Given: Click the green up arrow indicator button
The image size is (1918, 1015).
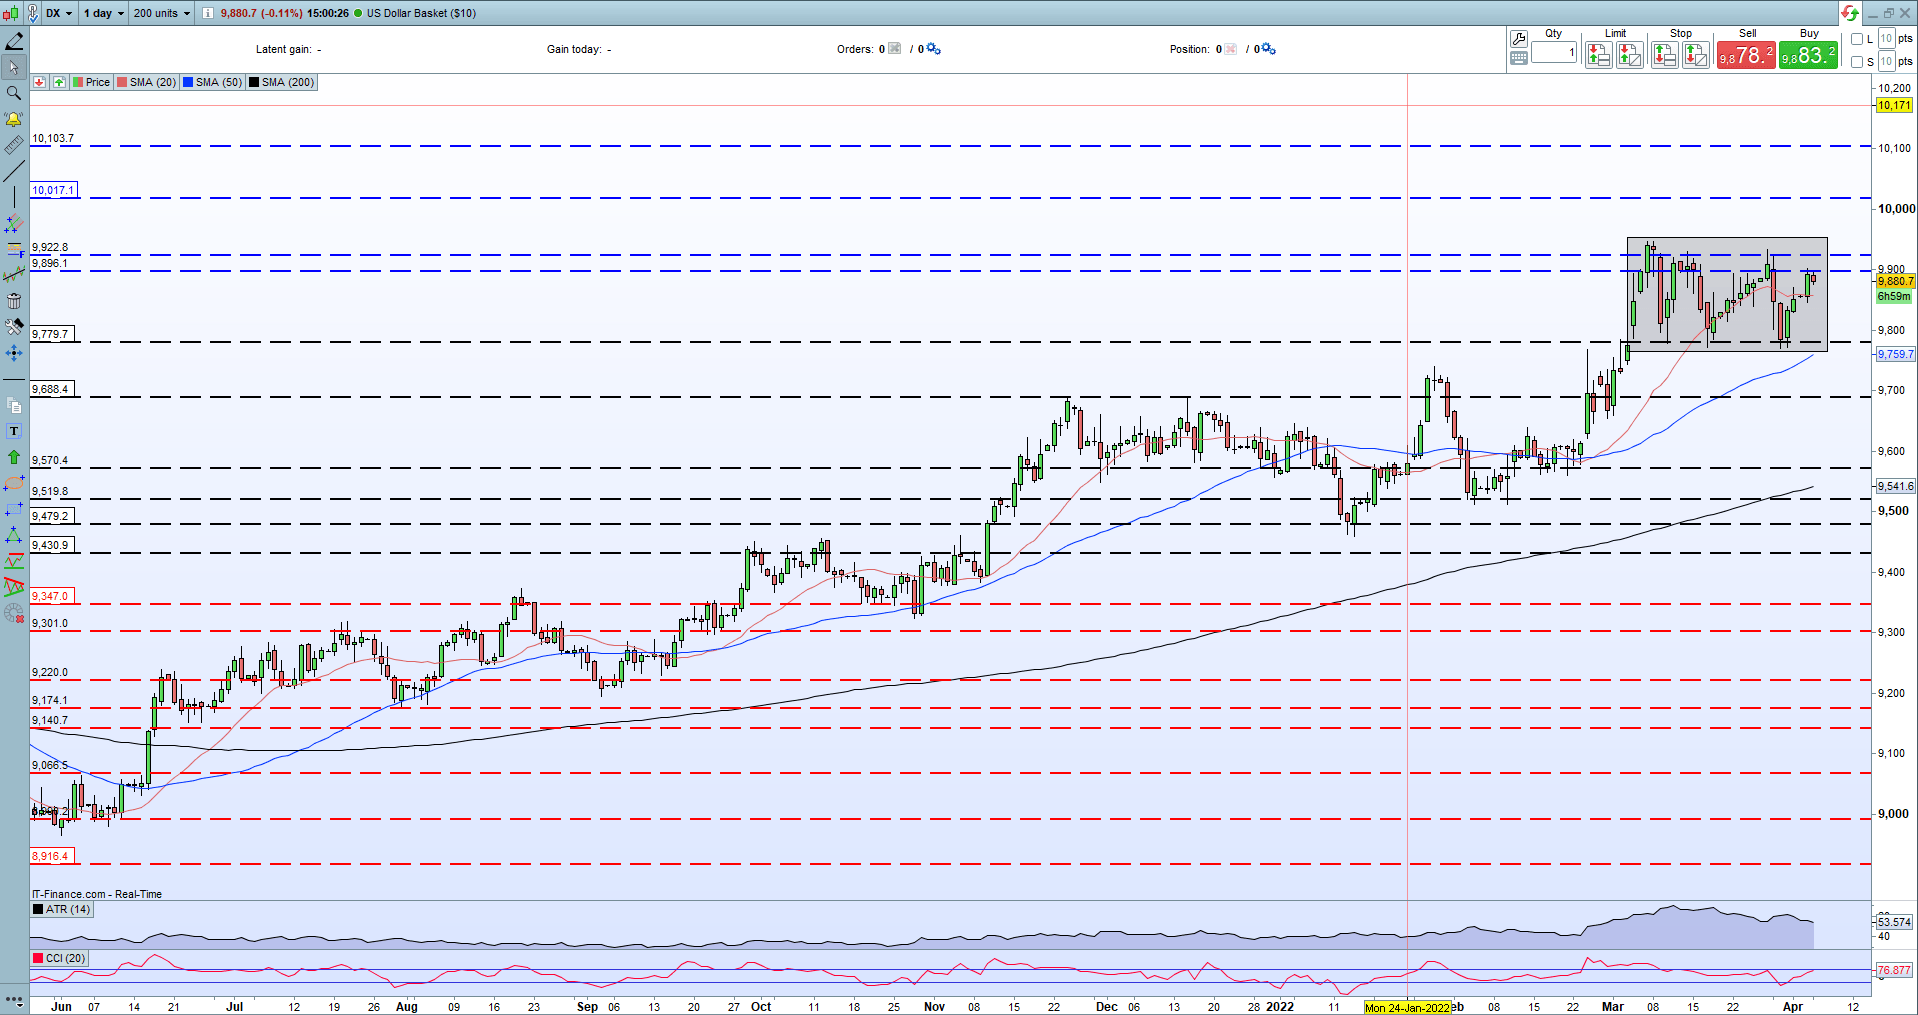Looking at the screenshot, I should [x=59, y=82].
